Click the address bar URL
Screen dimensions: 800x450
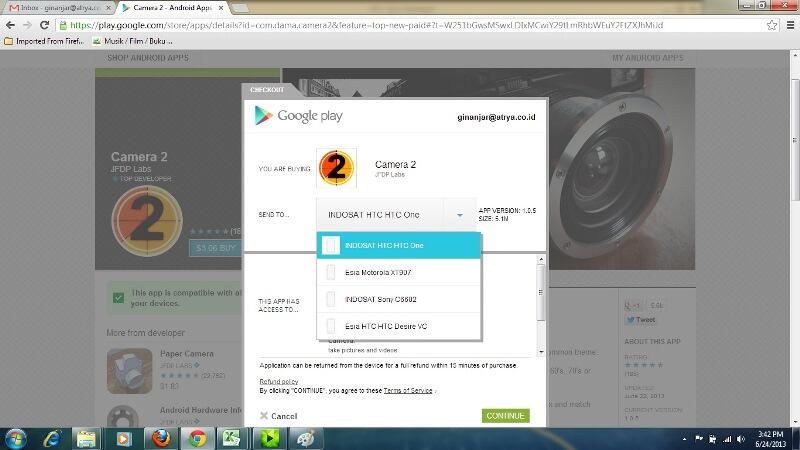click(366, 25)
